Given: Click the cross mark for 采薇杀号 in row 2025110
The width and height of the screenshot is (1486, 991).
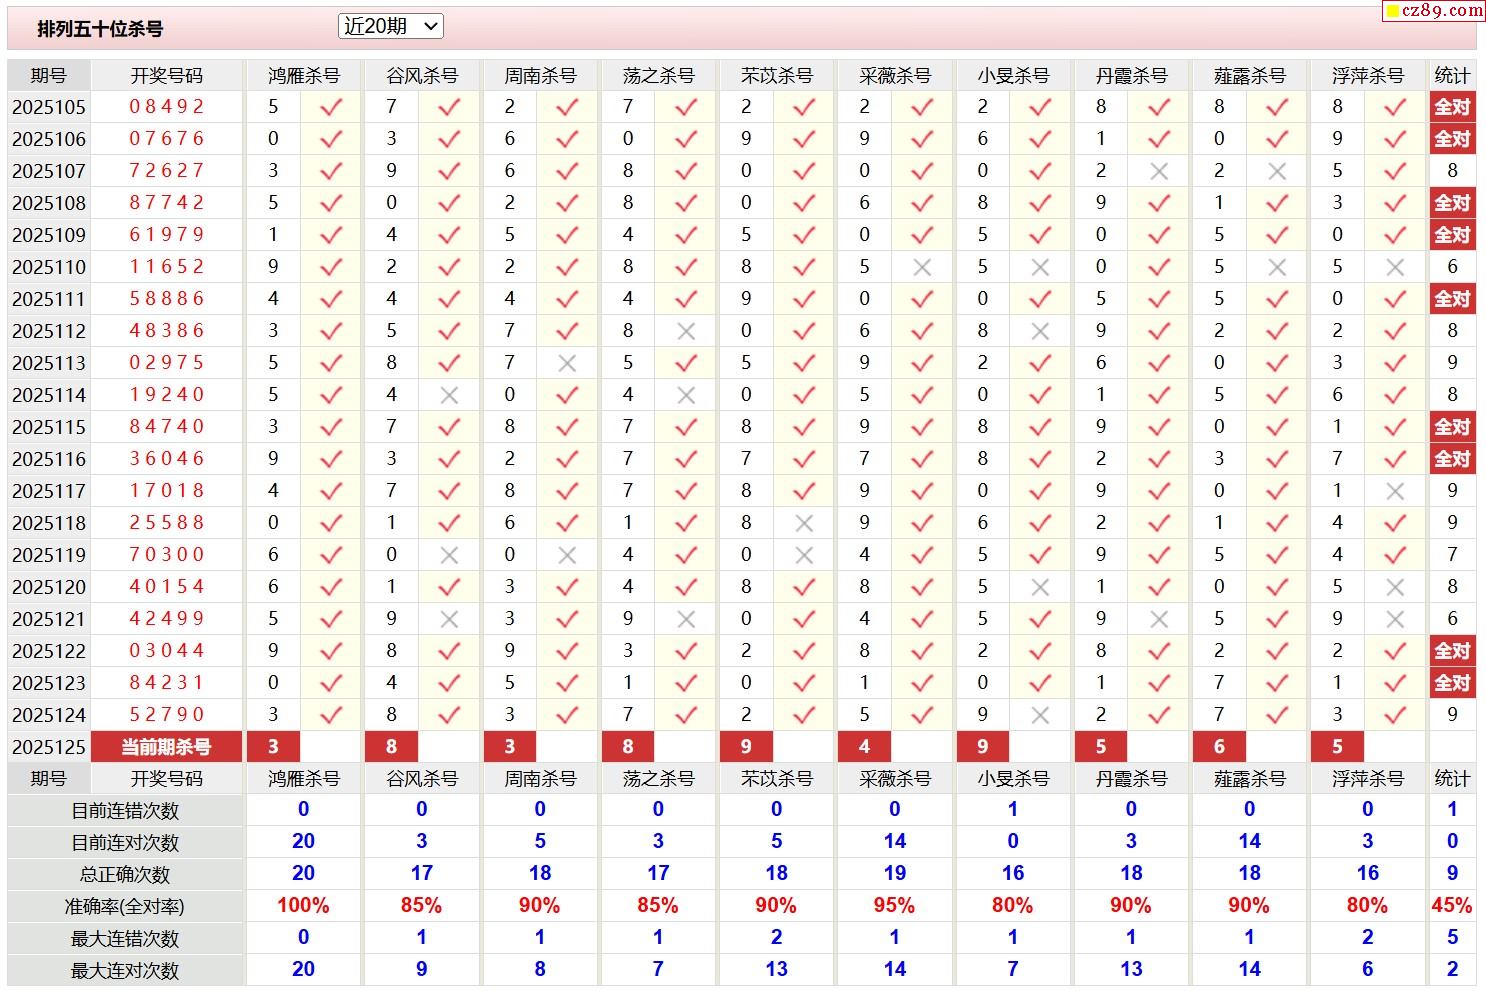Looking at the screenshot, I should pos(922,267).
